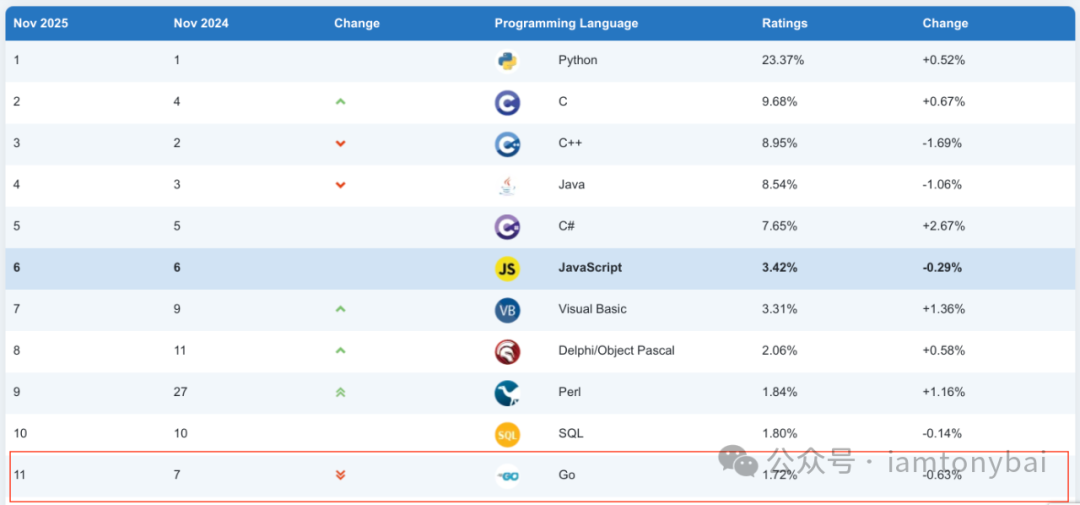The image size is (1080, 505).
Task: Click the orange SQL icon
Action: pos(507,434)
